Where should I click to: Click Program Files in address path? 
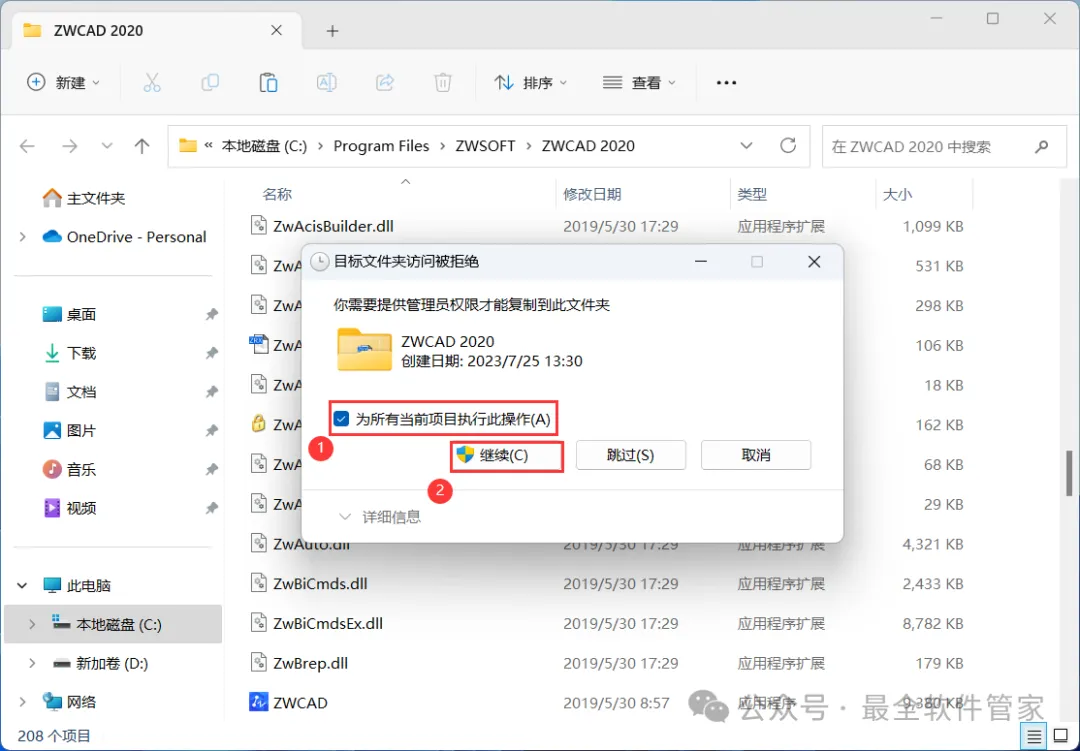tap(381, 146)
